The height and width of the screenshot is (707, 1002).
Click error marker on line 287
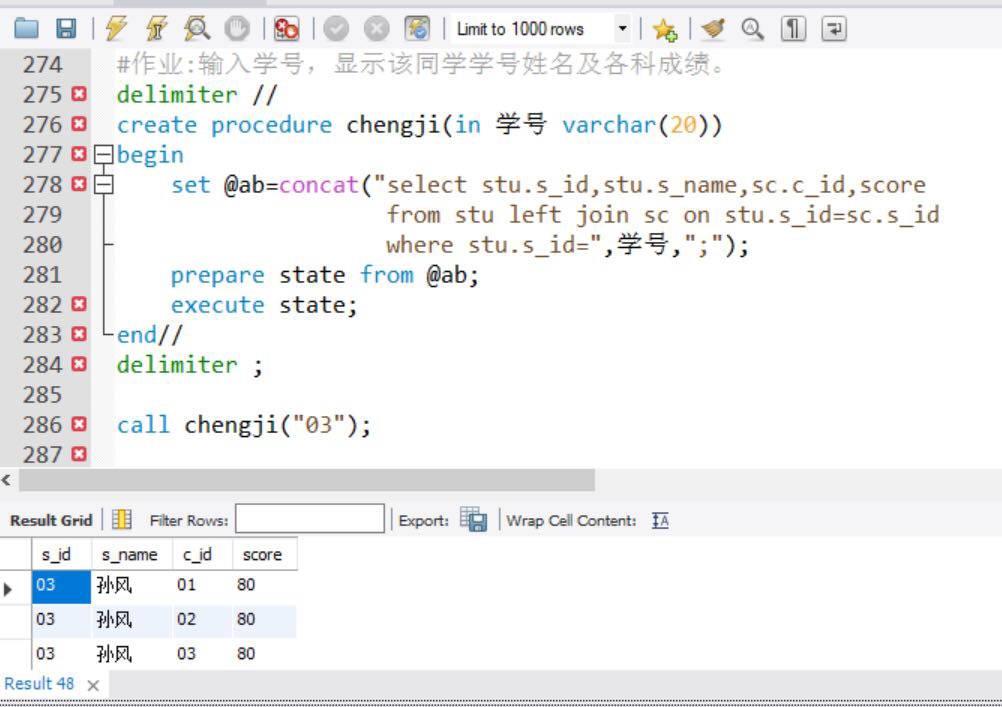point(79,454)
